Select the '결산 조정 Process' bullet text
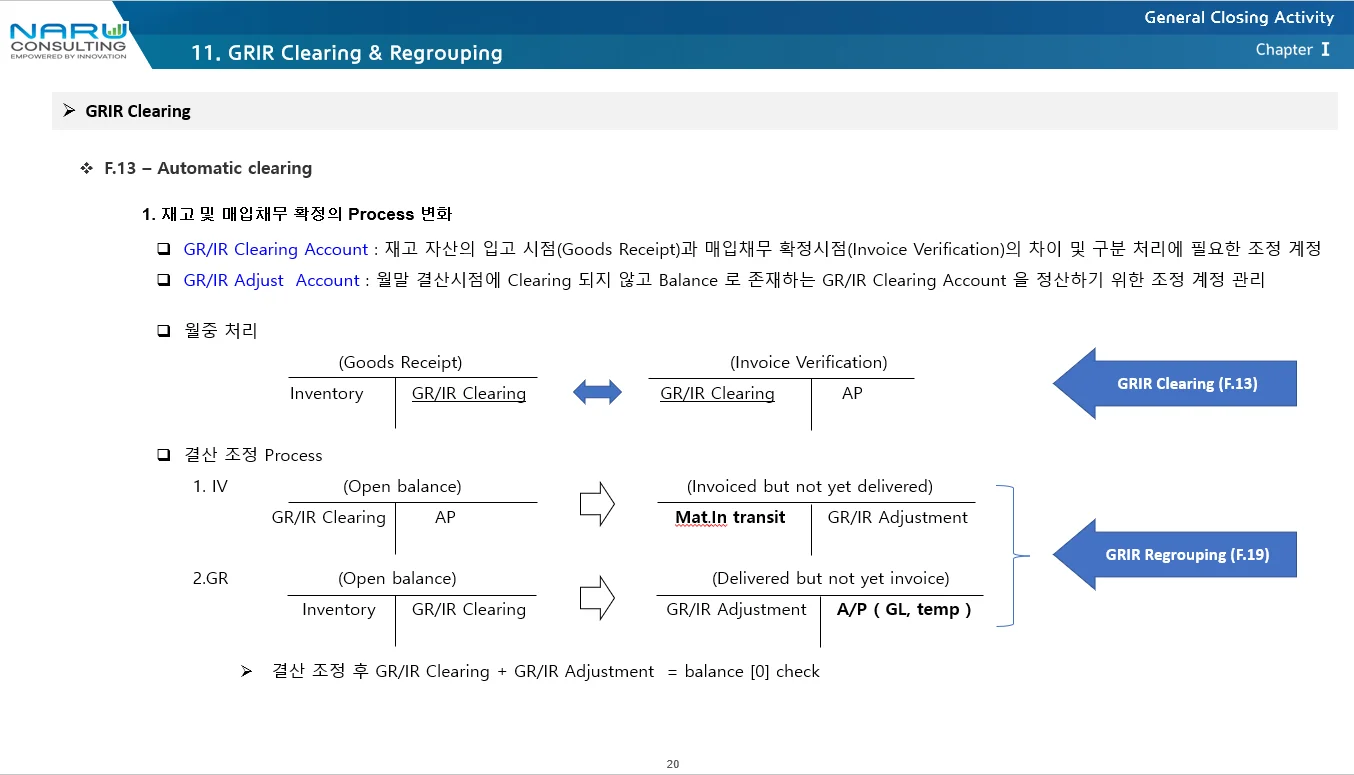Image resolution: width=1354 pixels, height=775 pixels. tap(253, 455)
